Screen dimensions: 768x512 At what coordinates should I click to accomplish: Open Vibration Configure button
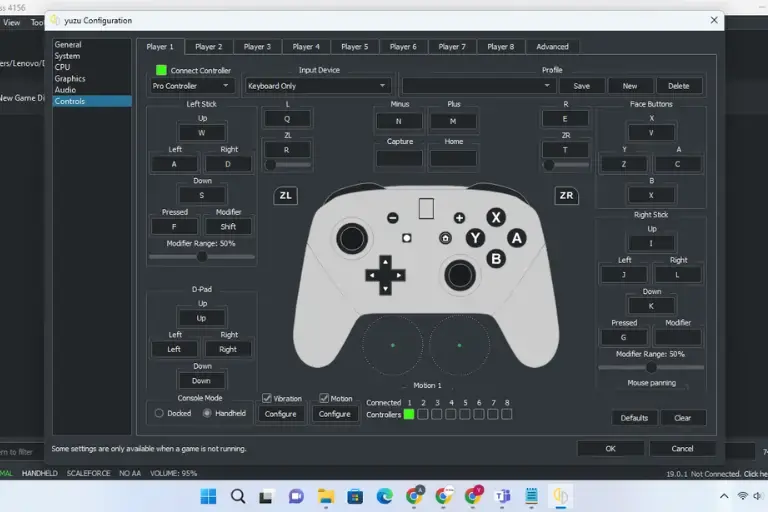281,414
